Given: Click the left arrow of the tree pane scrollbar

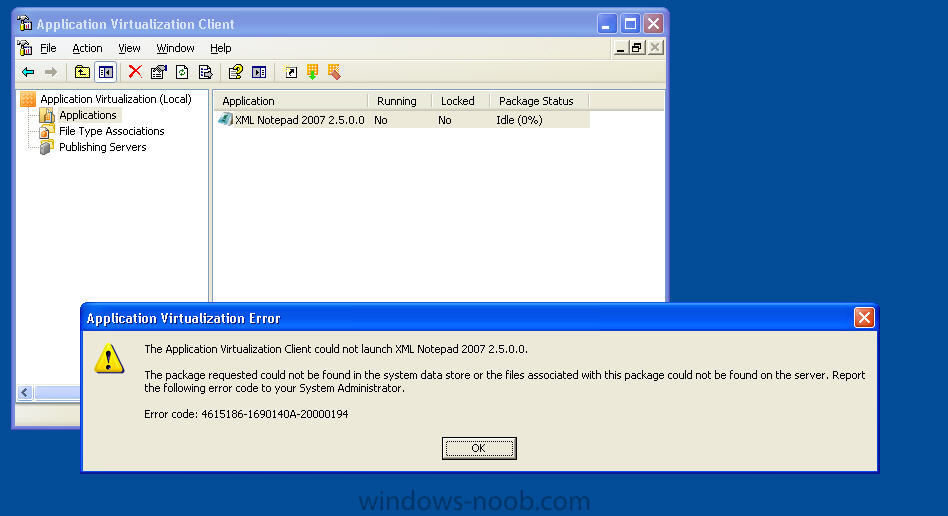Looking at the screenshot, I should [25, 393].
